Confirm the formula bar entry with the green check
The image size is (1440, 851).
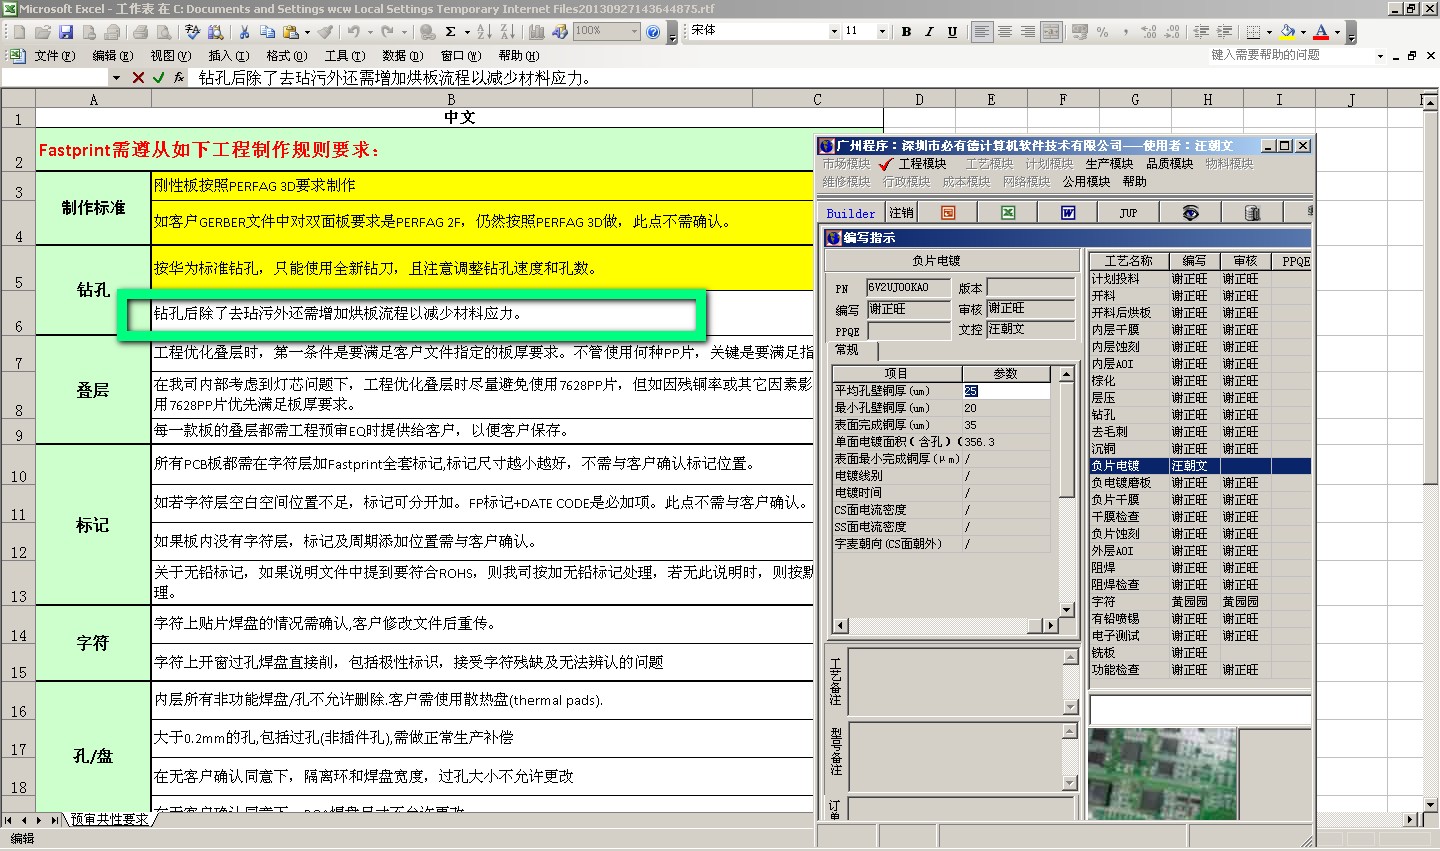[x=159, y=77]
